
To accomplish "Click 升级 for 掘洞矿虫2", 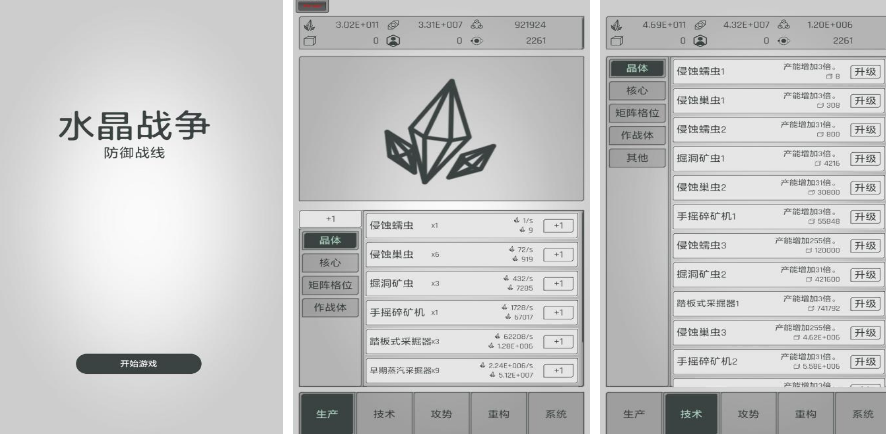I will (865, 275).
